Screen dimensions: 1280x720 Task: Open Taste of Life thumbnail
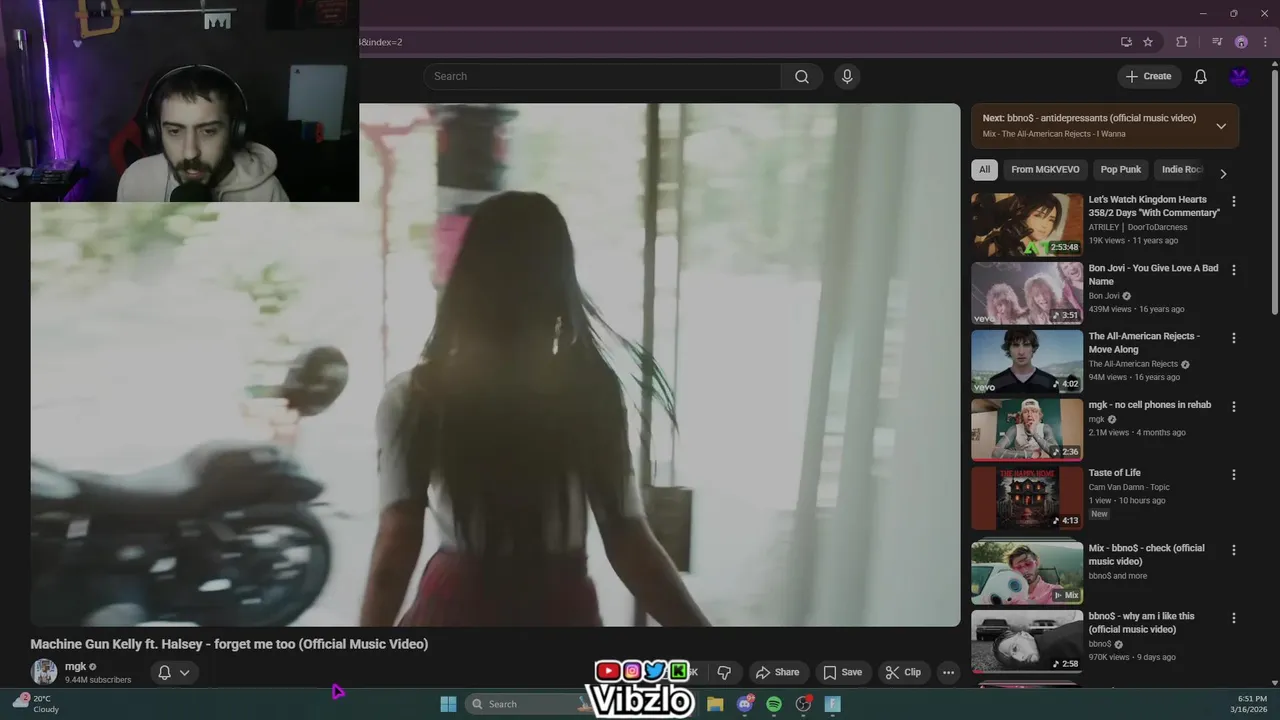pyautogui.click(x=1027, y=498)
